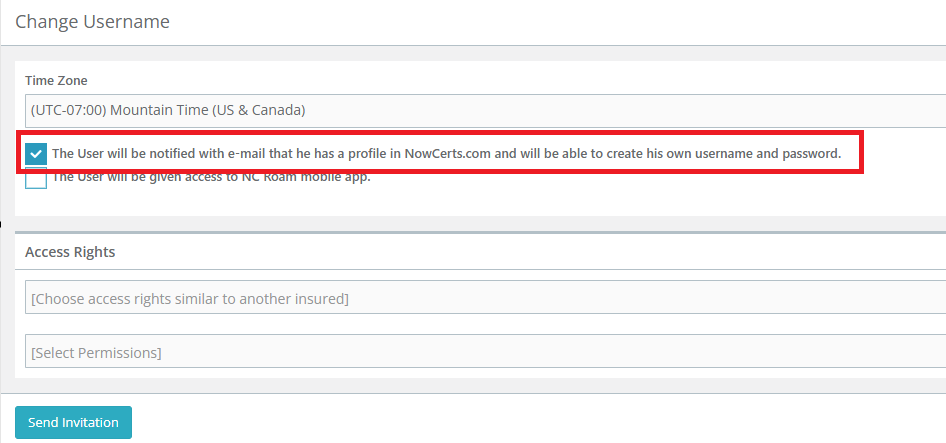Viewport: 946px width, 443px height.
Task: Uncheck the e-mail notification checkbox
Action: pyautogui.click(x=36, y=154)
